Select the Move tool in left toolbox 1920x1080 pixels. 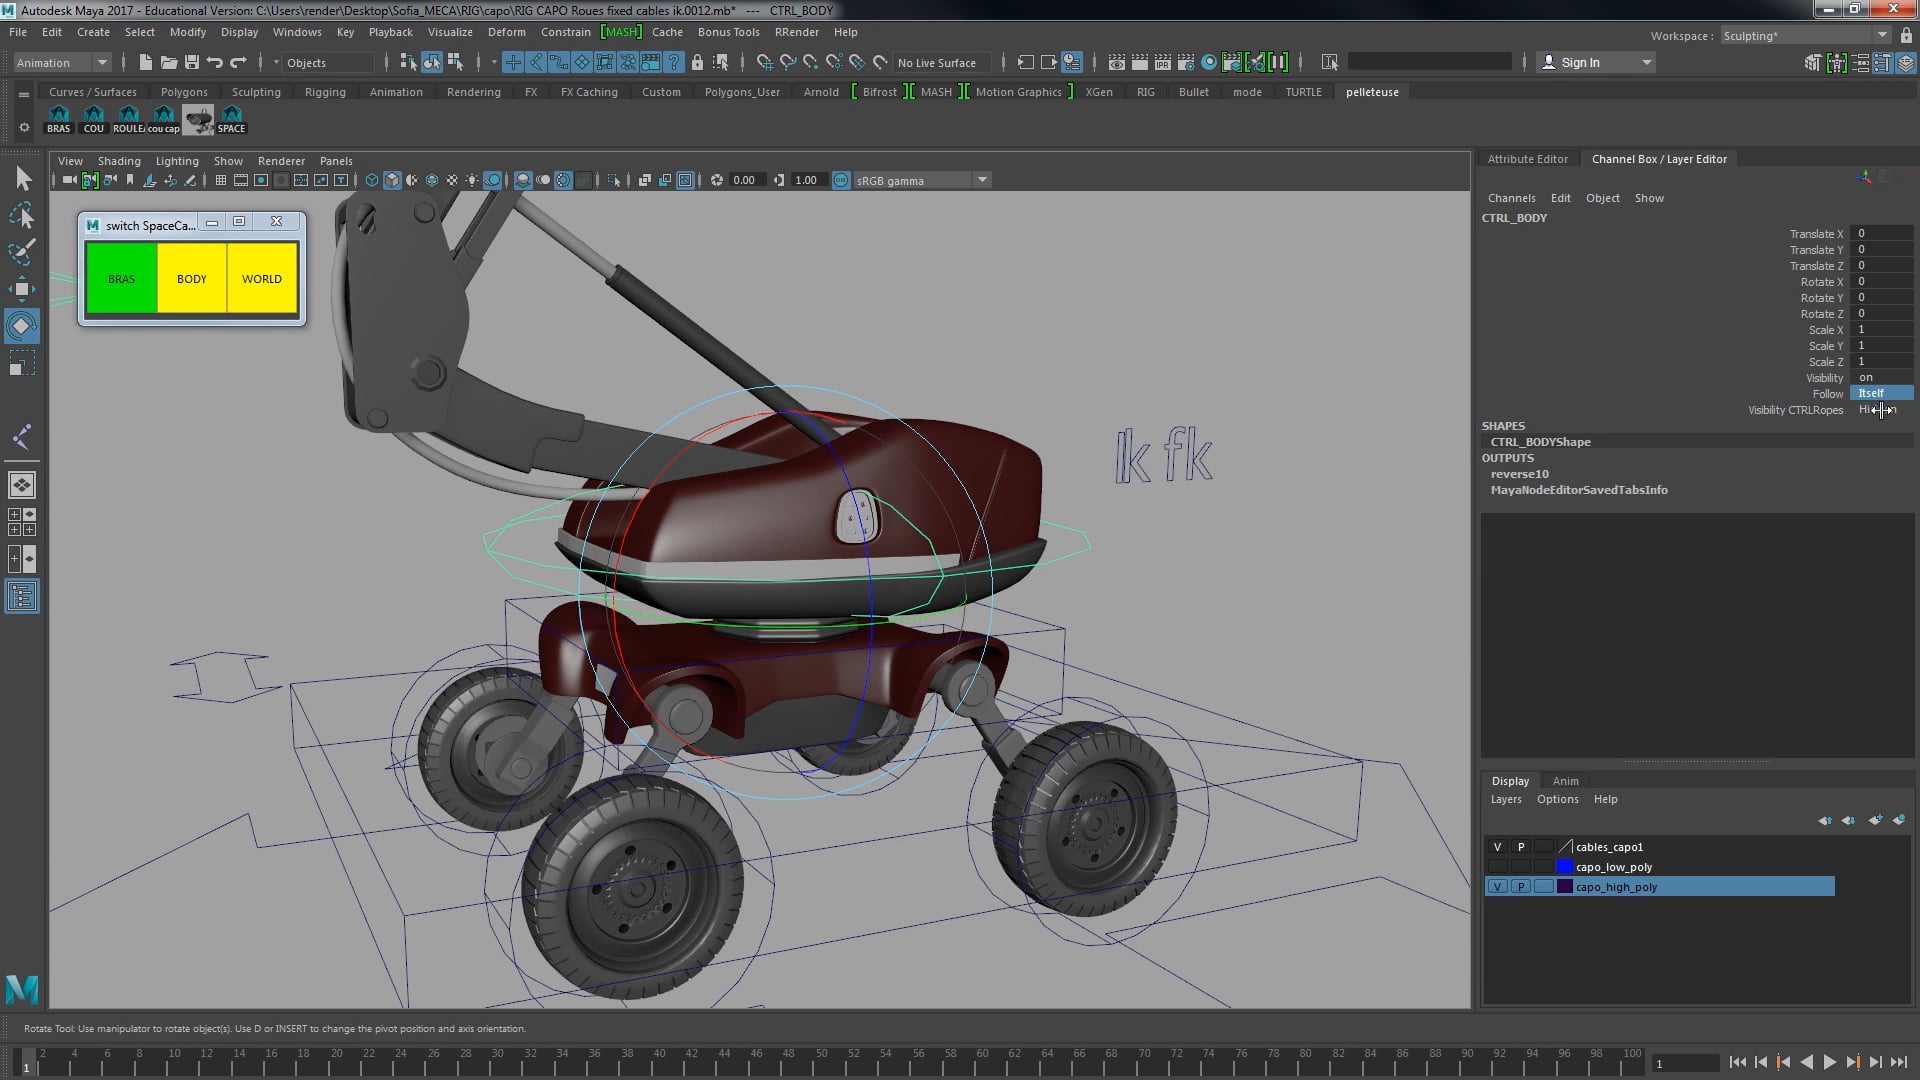21,290
